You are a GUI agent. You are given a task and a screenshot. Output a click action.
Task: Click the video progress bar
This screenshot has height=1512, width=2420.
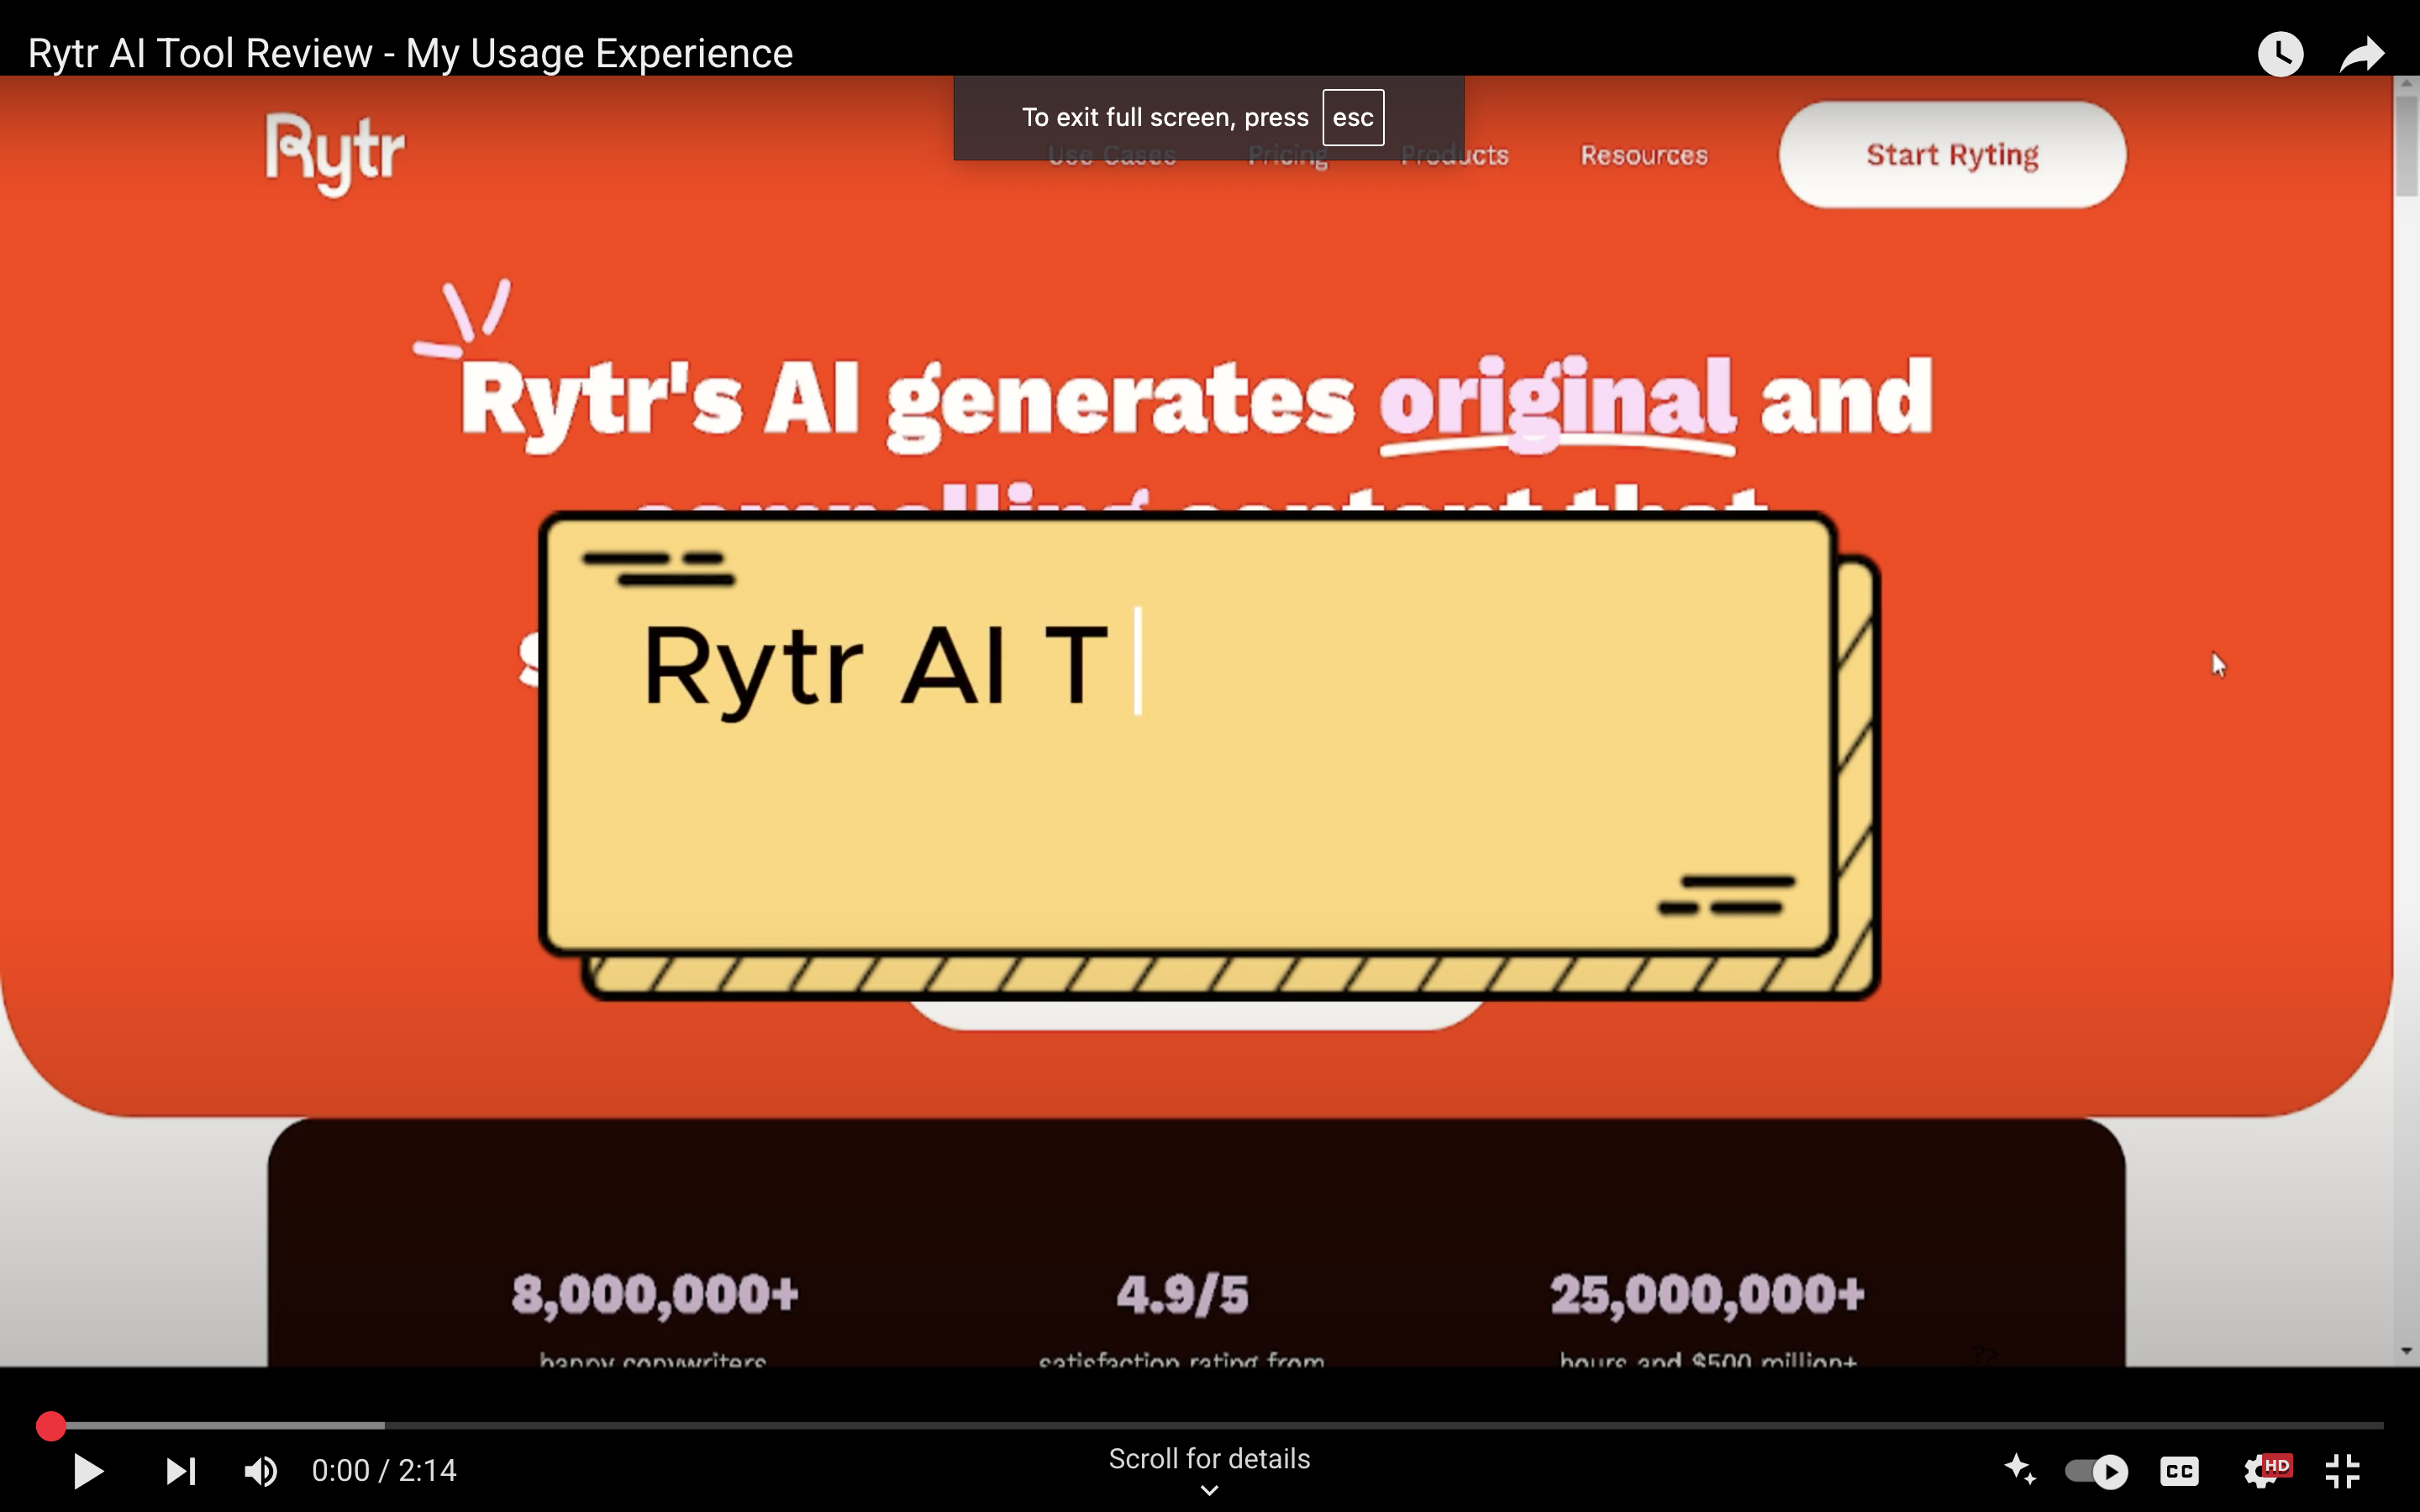coord(1210,1425)
